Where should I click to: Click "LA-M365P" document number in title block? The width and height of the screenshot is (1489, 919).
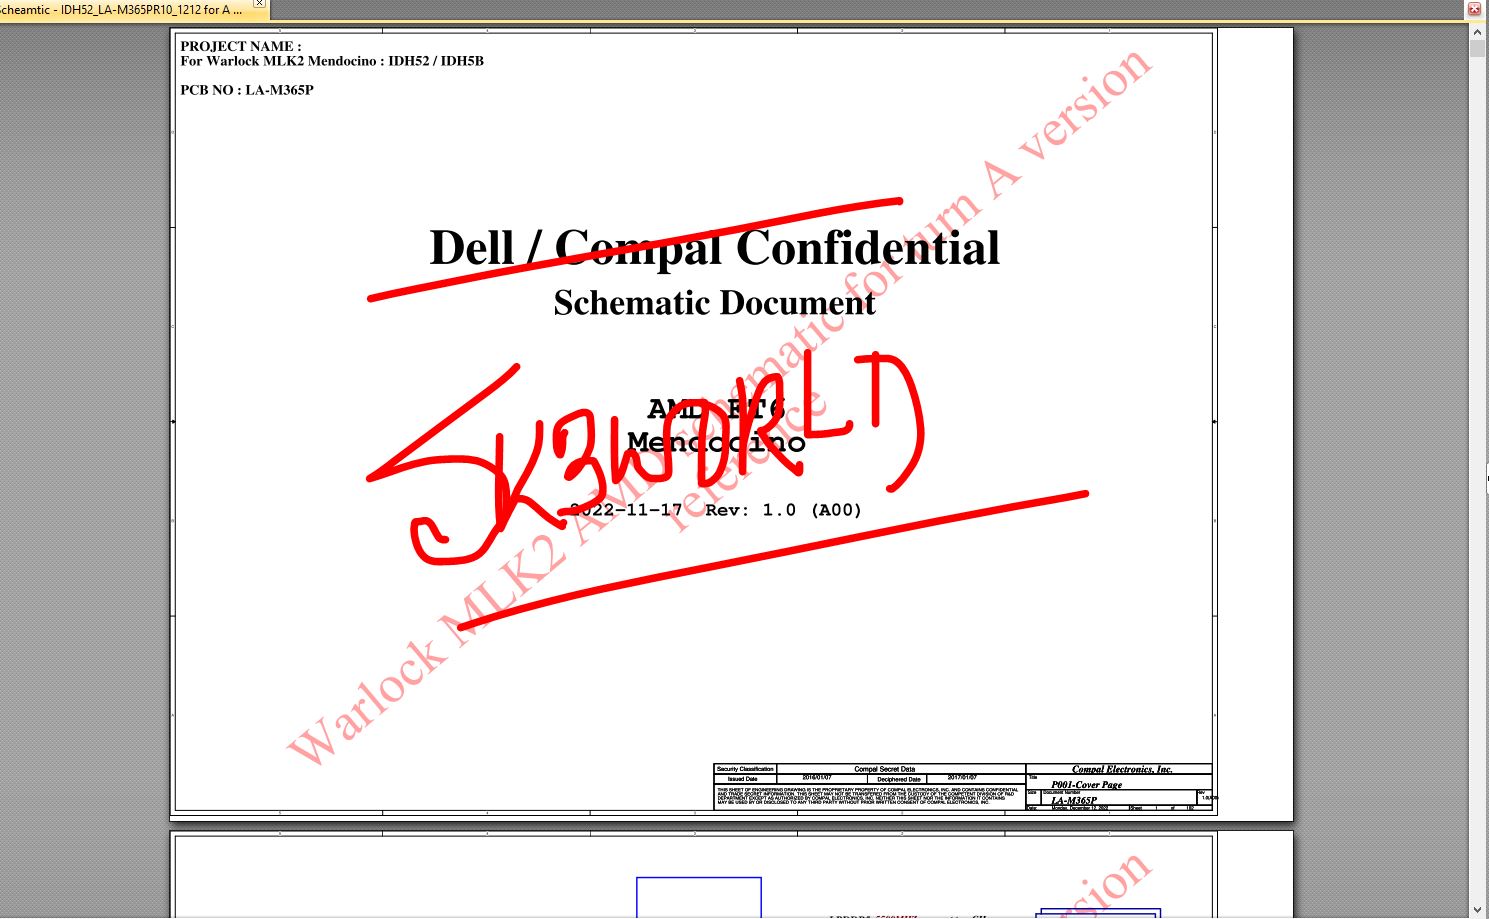pos(1073,801)
